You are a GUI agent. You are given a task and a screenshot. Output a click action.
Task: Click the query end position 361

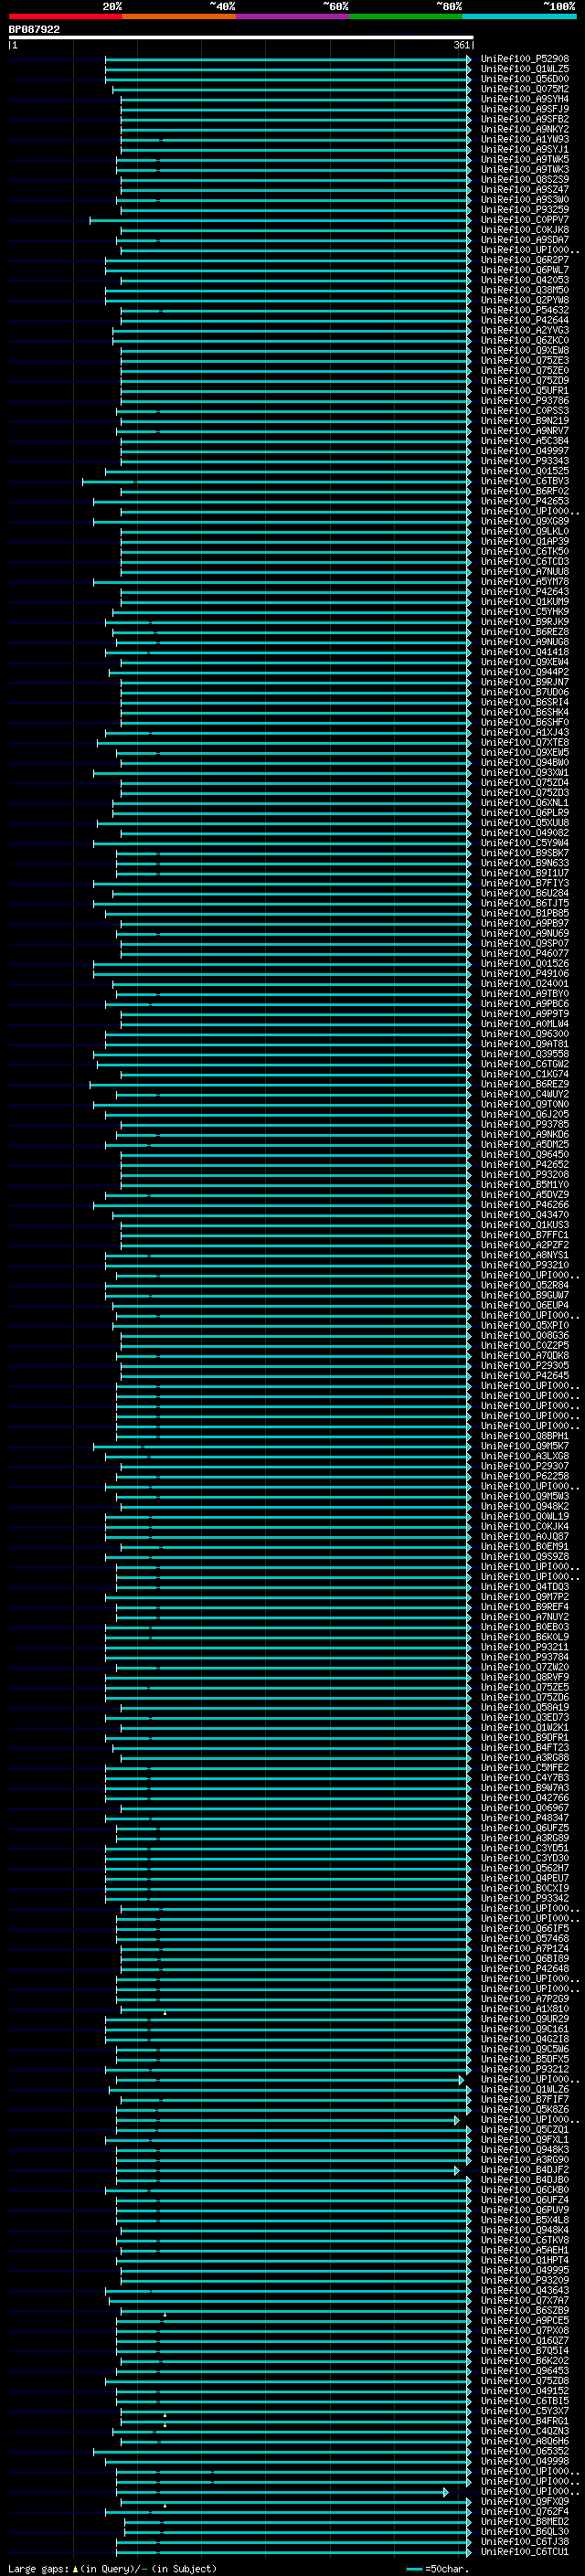click(x=462, y=45)
